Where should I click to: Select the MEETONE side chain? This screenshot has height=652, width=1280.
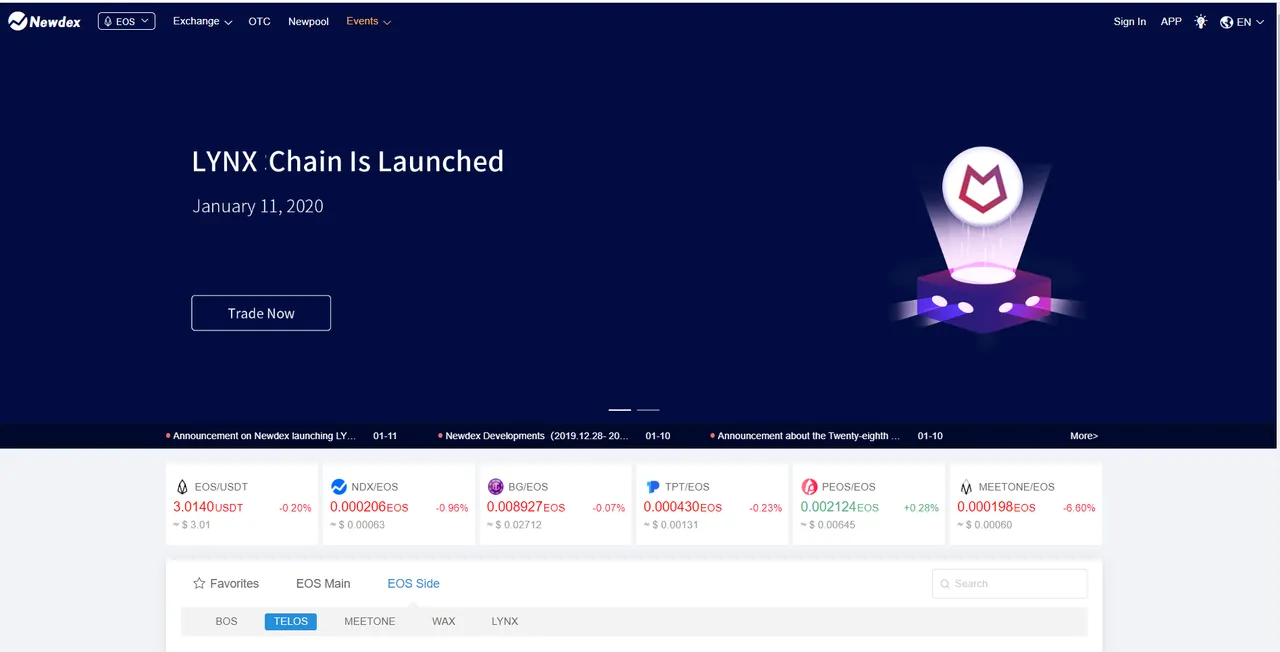coord(370,621)
